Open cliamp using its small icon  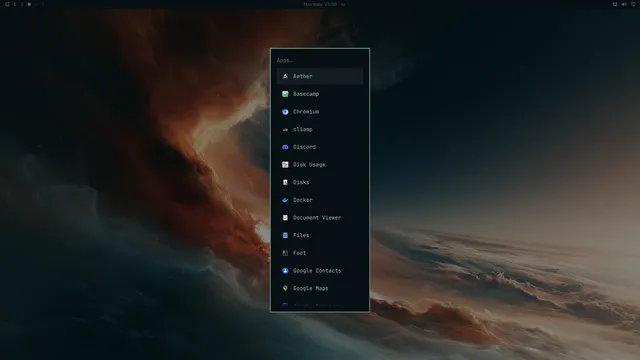pyautogui.click(x=285, y=129)
